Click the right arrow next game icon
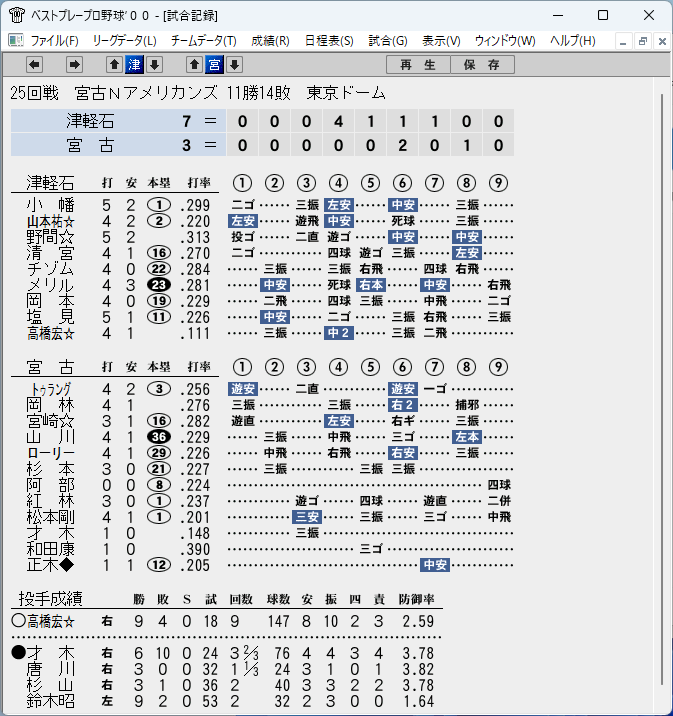 (74, 65)
